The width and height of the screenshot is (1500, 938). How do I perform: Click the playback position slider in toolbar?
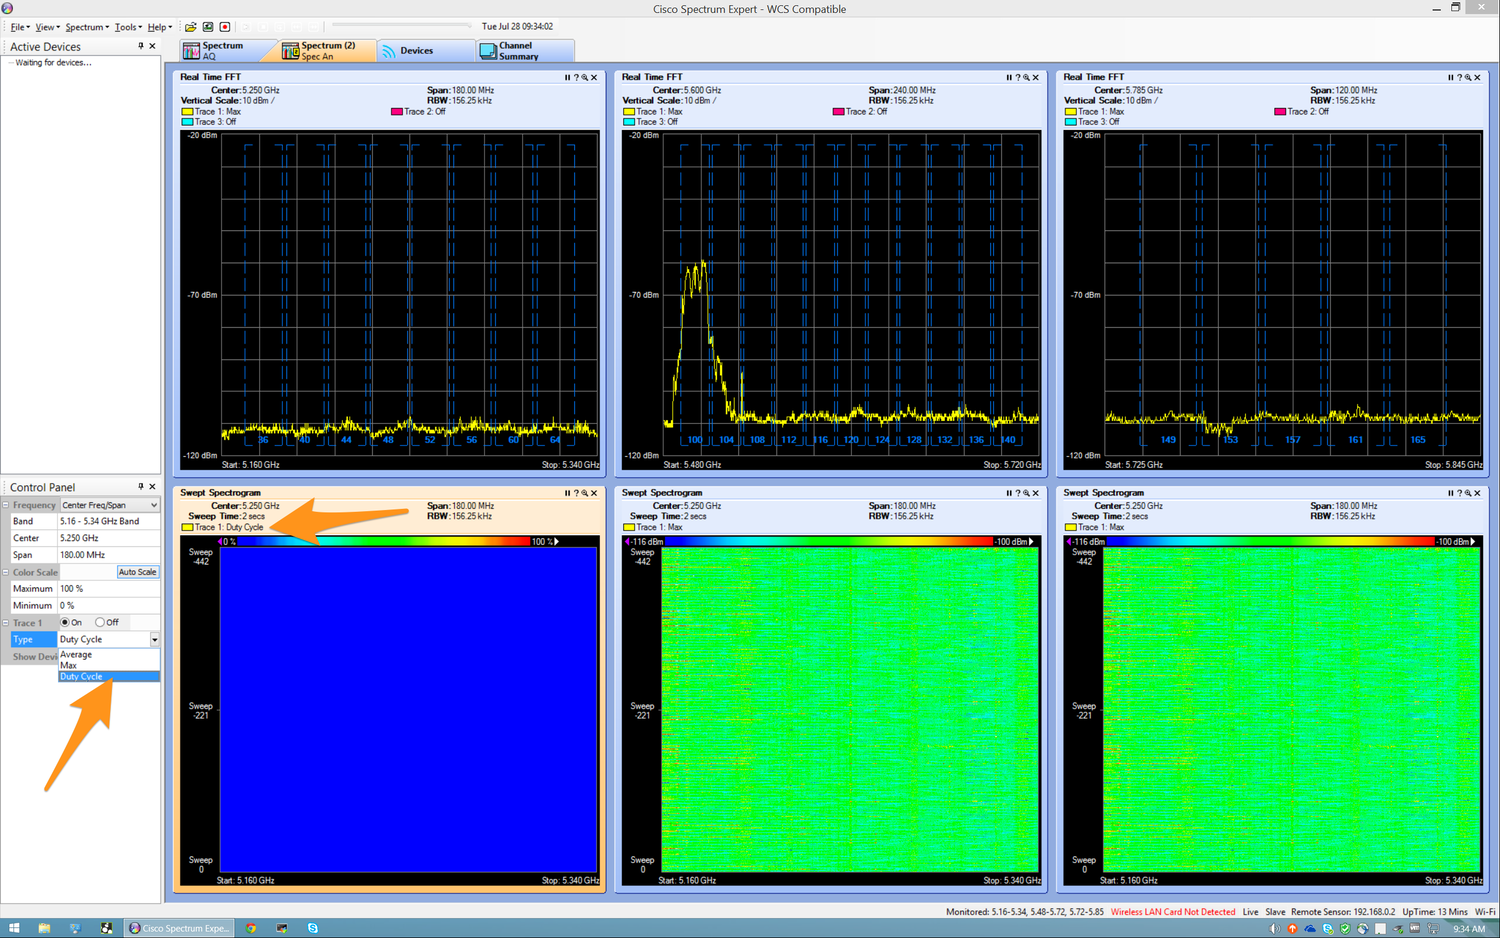(401, 26)
